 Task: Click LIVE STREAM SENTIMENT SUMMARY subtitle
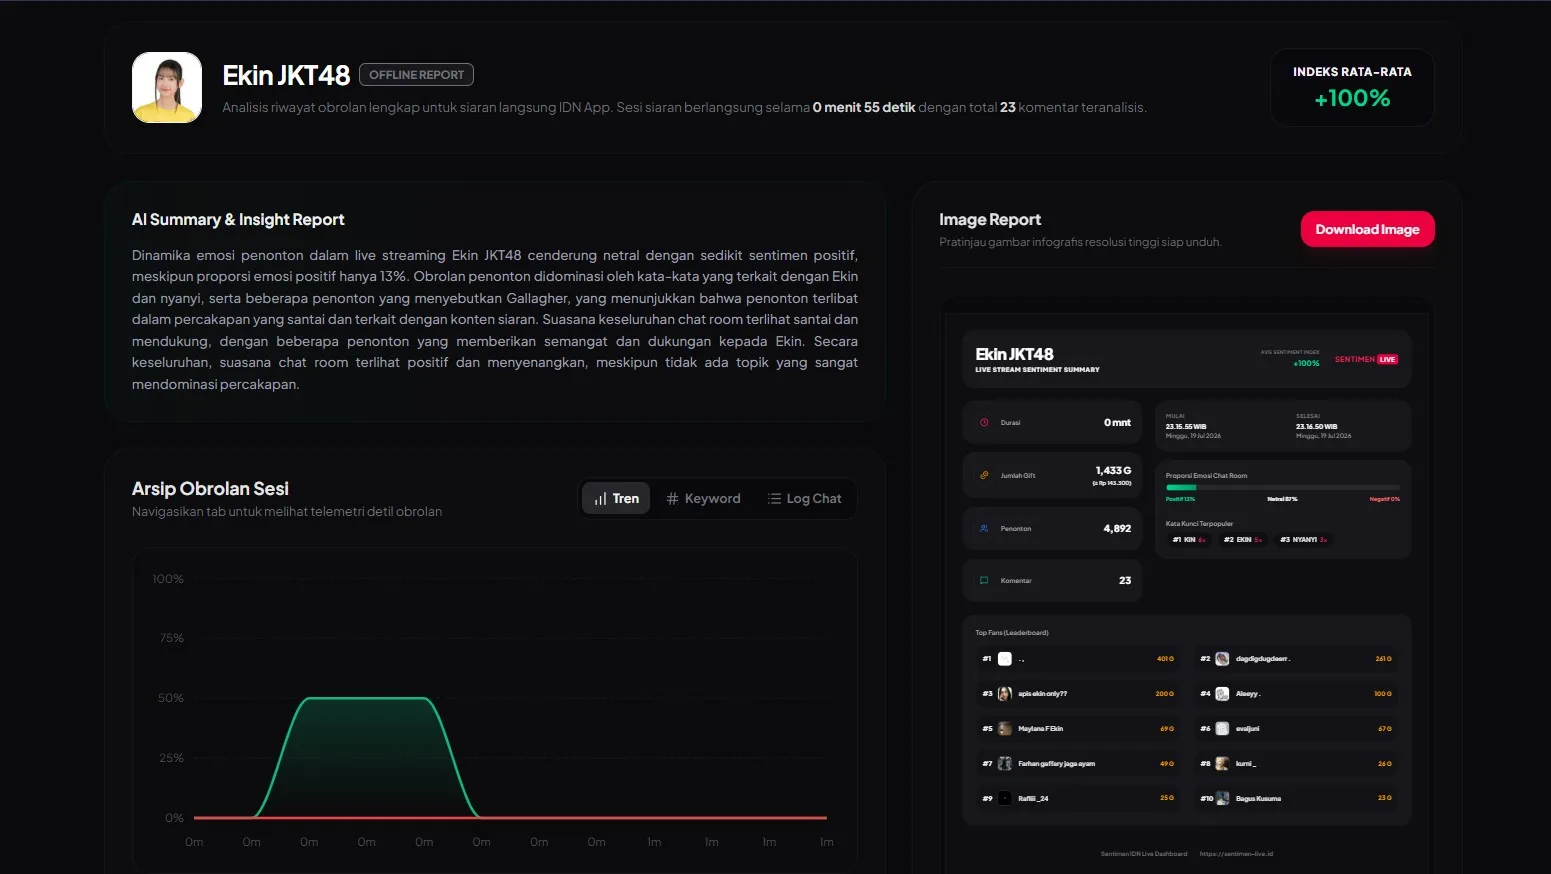tap(1037, 370)
